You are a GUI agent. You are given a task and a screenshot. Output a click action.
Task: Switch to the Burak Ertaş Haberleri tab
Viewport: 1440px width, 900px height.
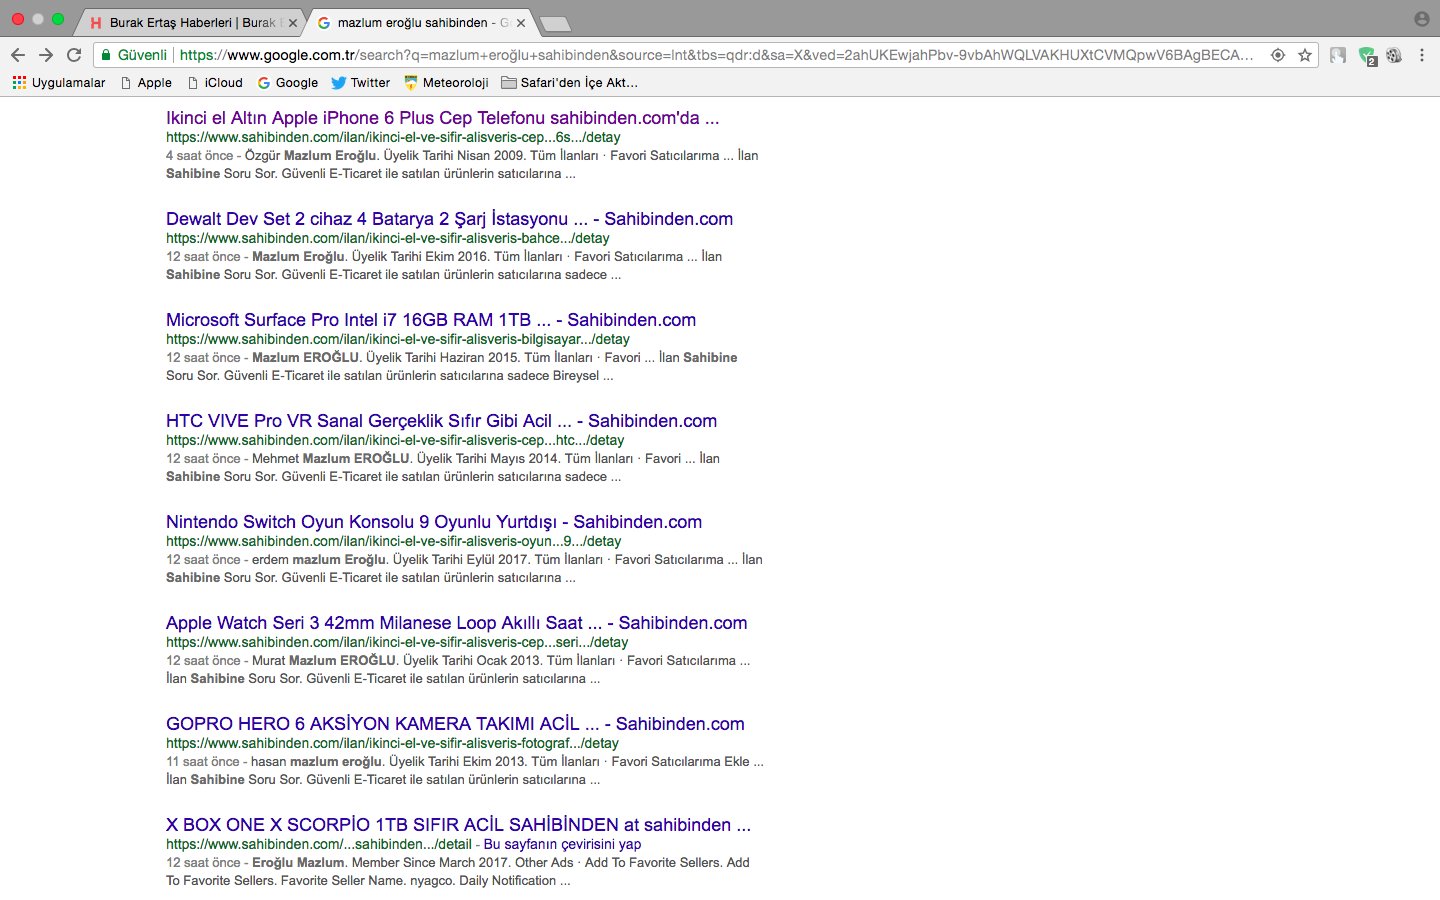pos(190,22)
